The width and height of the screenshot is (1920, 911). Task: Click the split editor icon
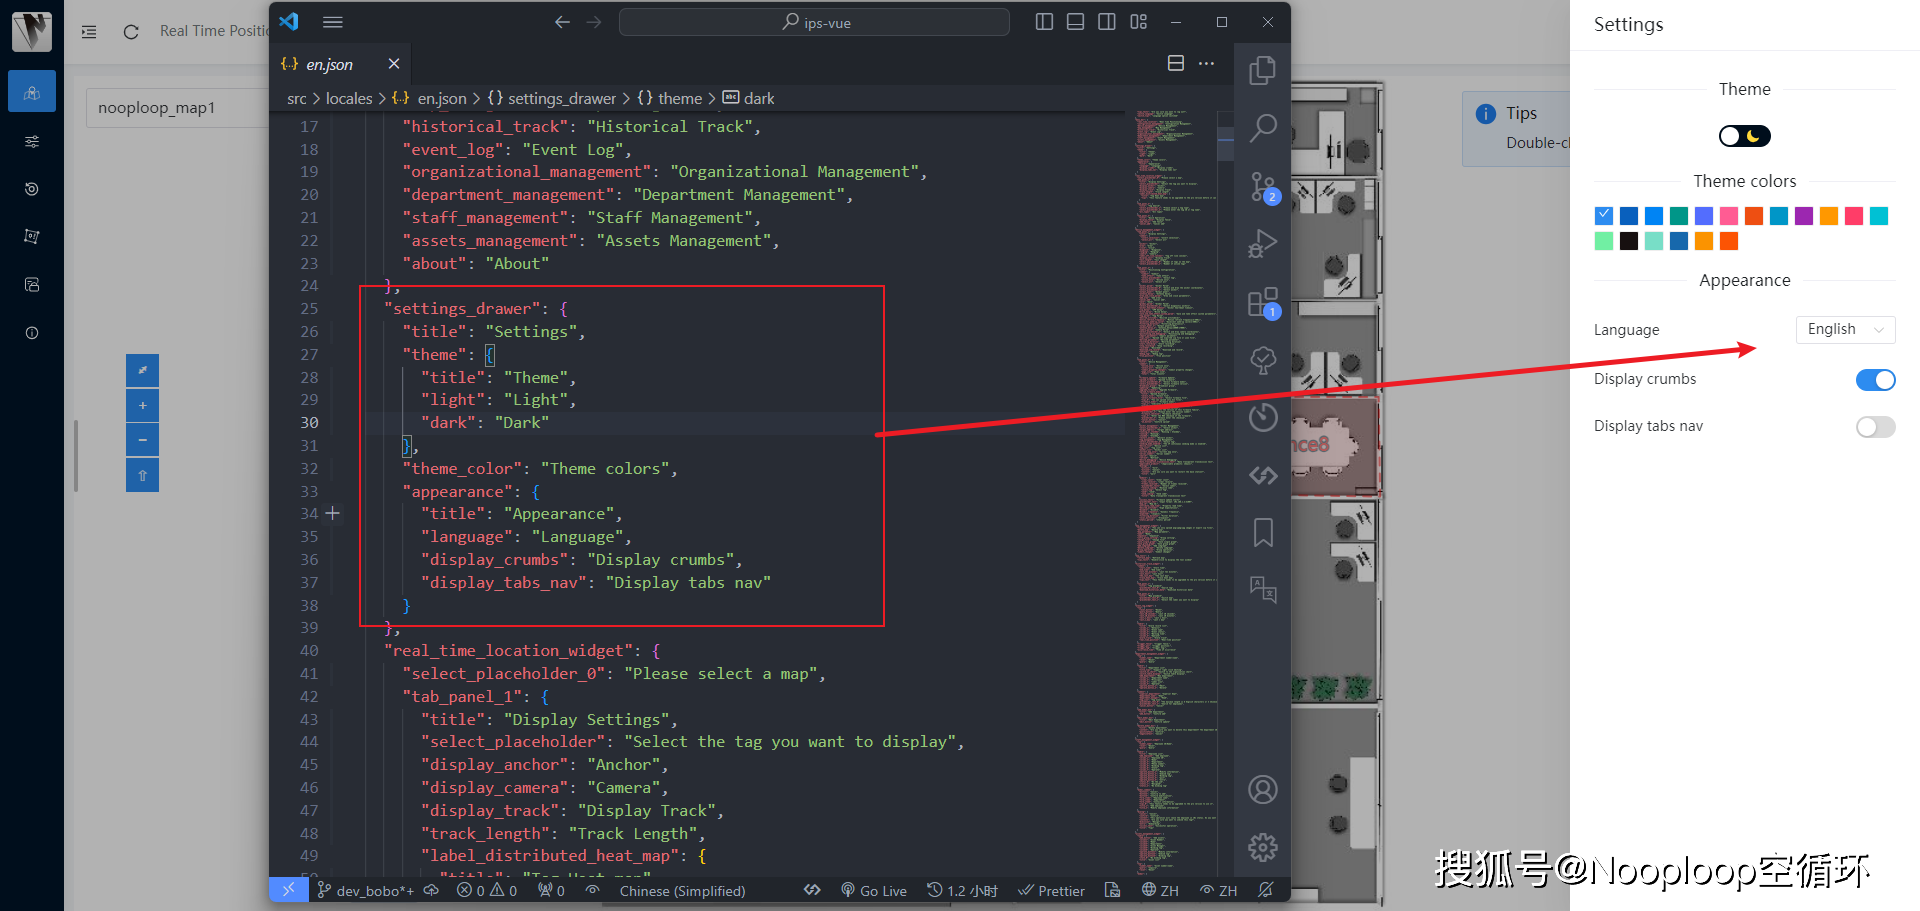pyautogui.click(x=1176, y=64)
